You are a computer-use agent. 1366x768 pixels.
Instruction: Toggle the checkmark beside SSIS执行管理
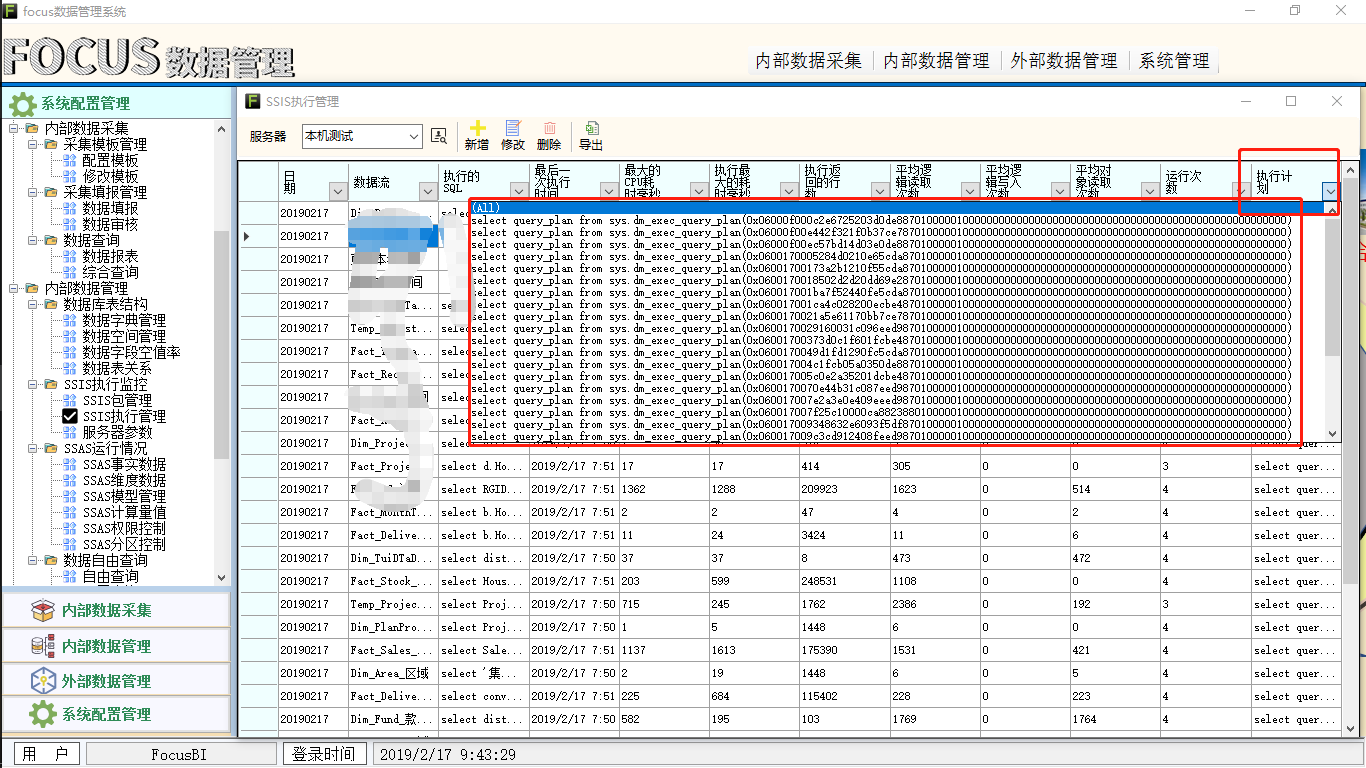70,416
